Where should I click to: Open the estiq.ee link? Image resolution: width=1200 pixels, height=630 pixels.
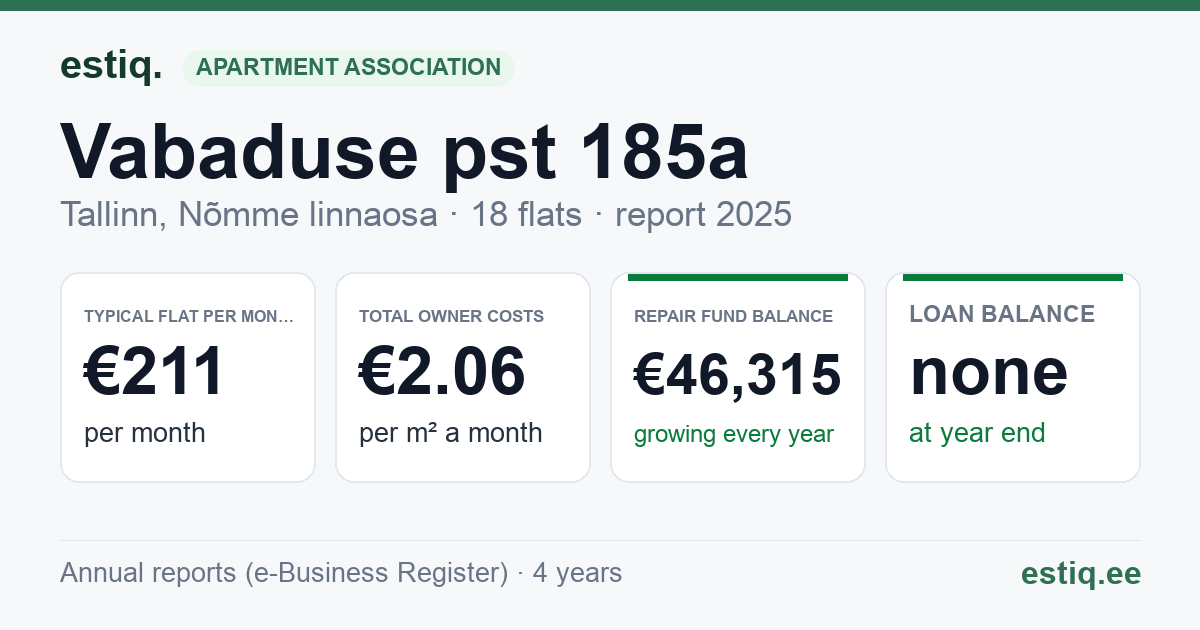(x=1081, y=573)
